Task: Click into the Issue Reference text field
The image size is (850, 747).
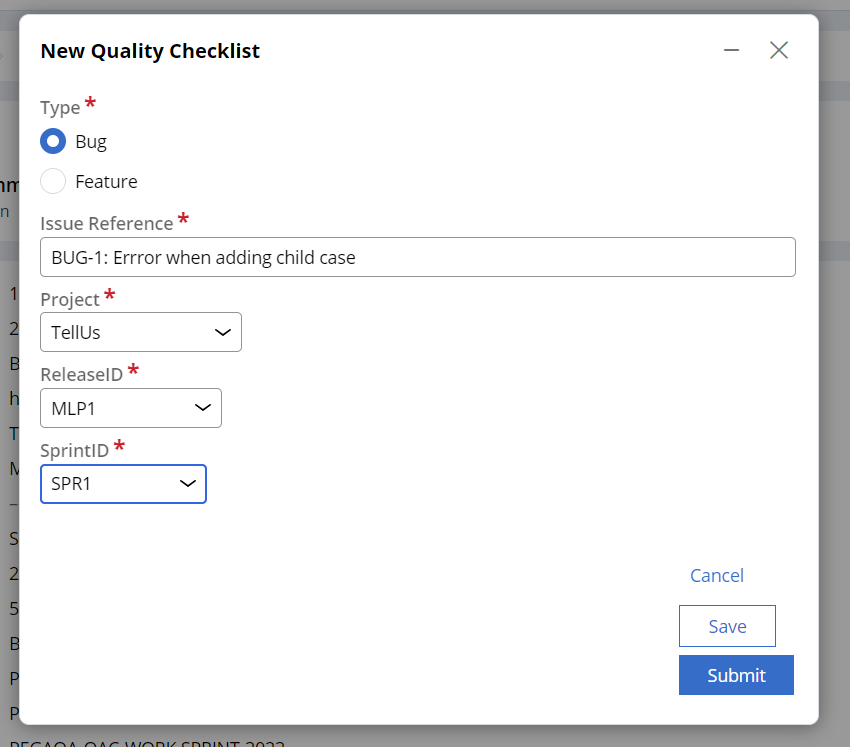Action: pos(418,257)
